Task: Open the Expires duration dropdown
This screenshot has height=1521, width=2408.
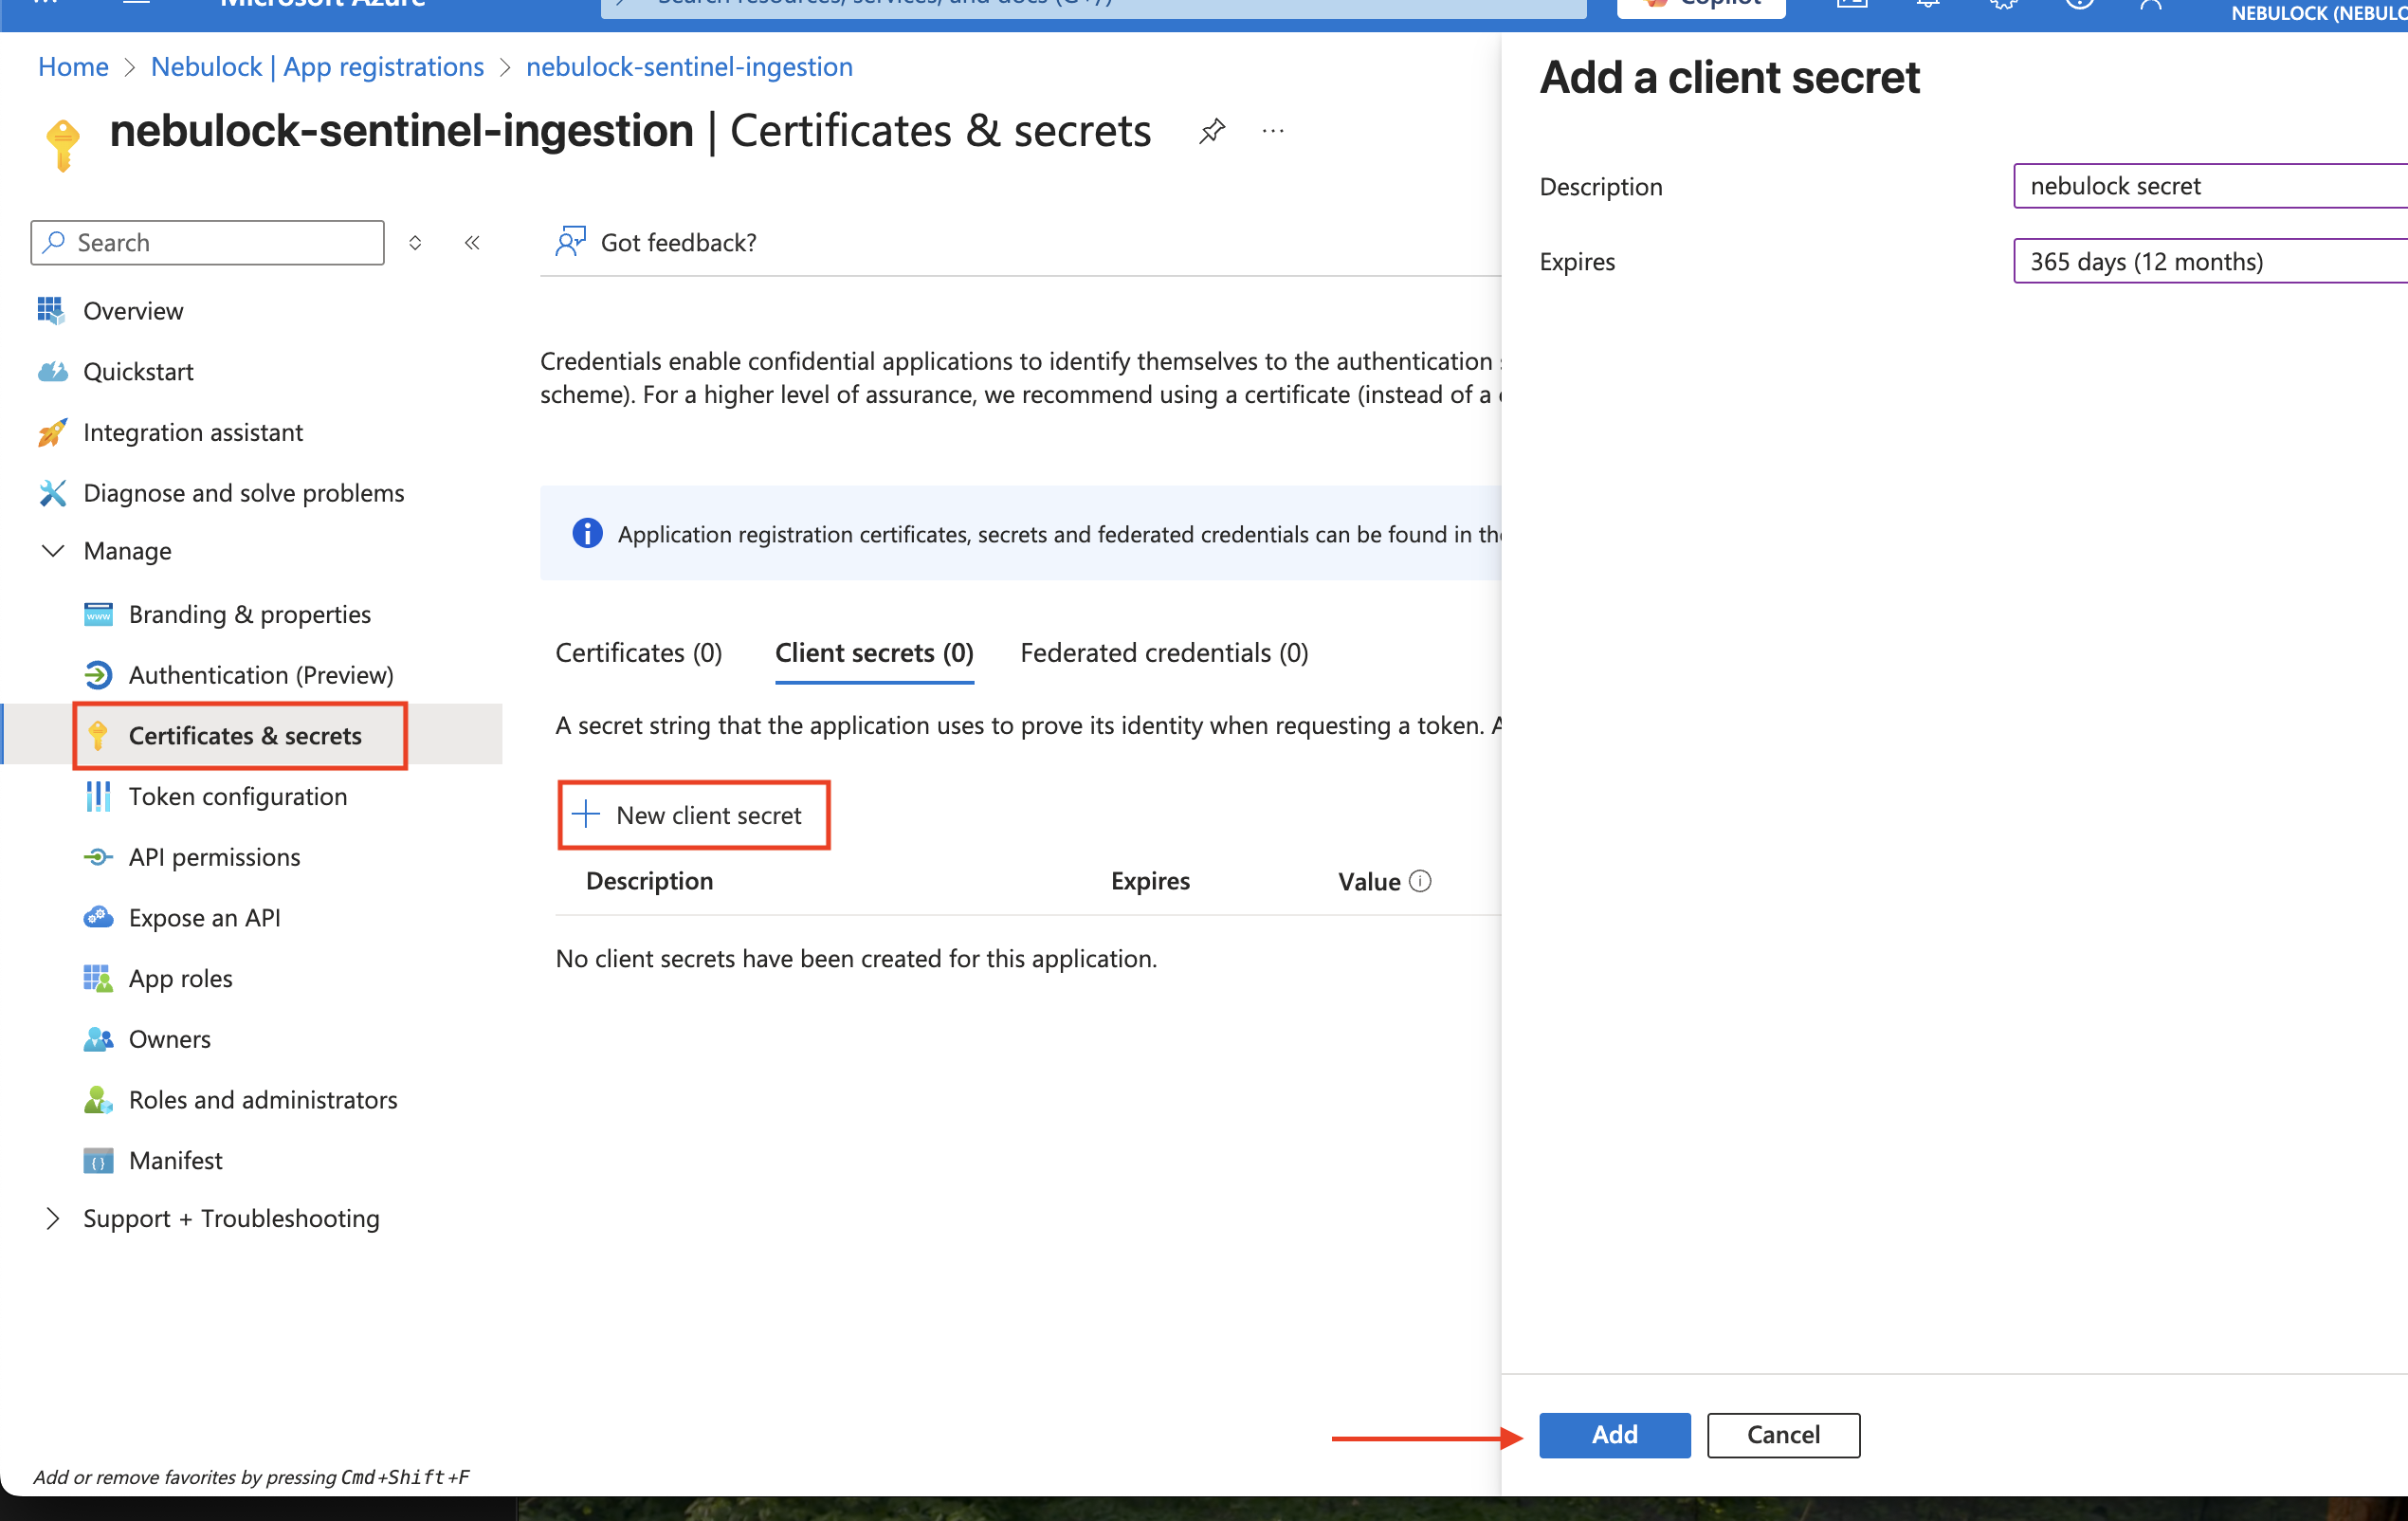Action: coord(2208,261)
